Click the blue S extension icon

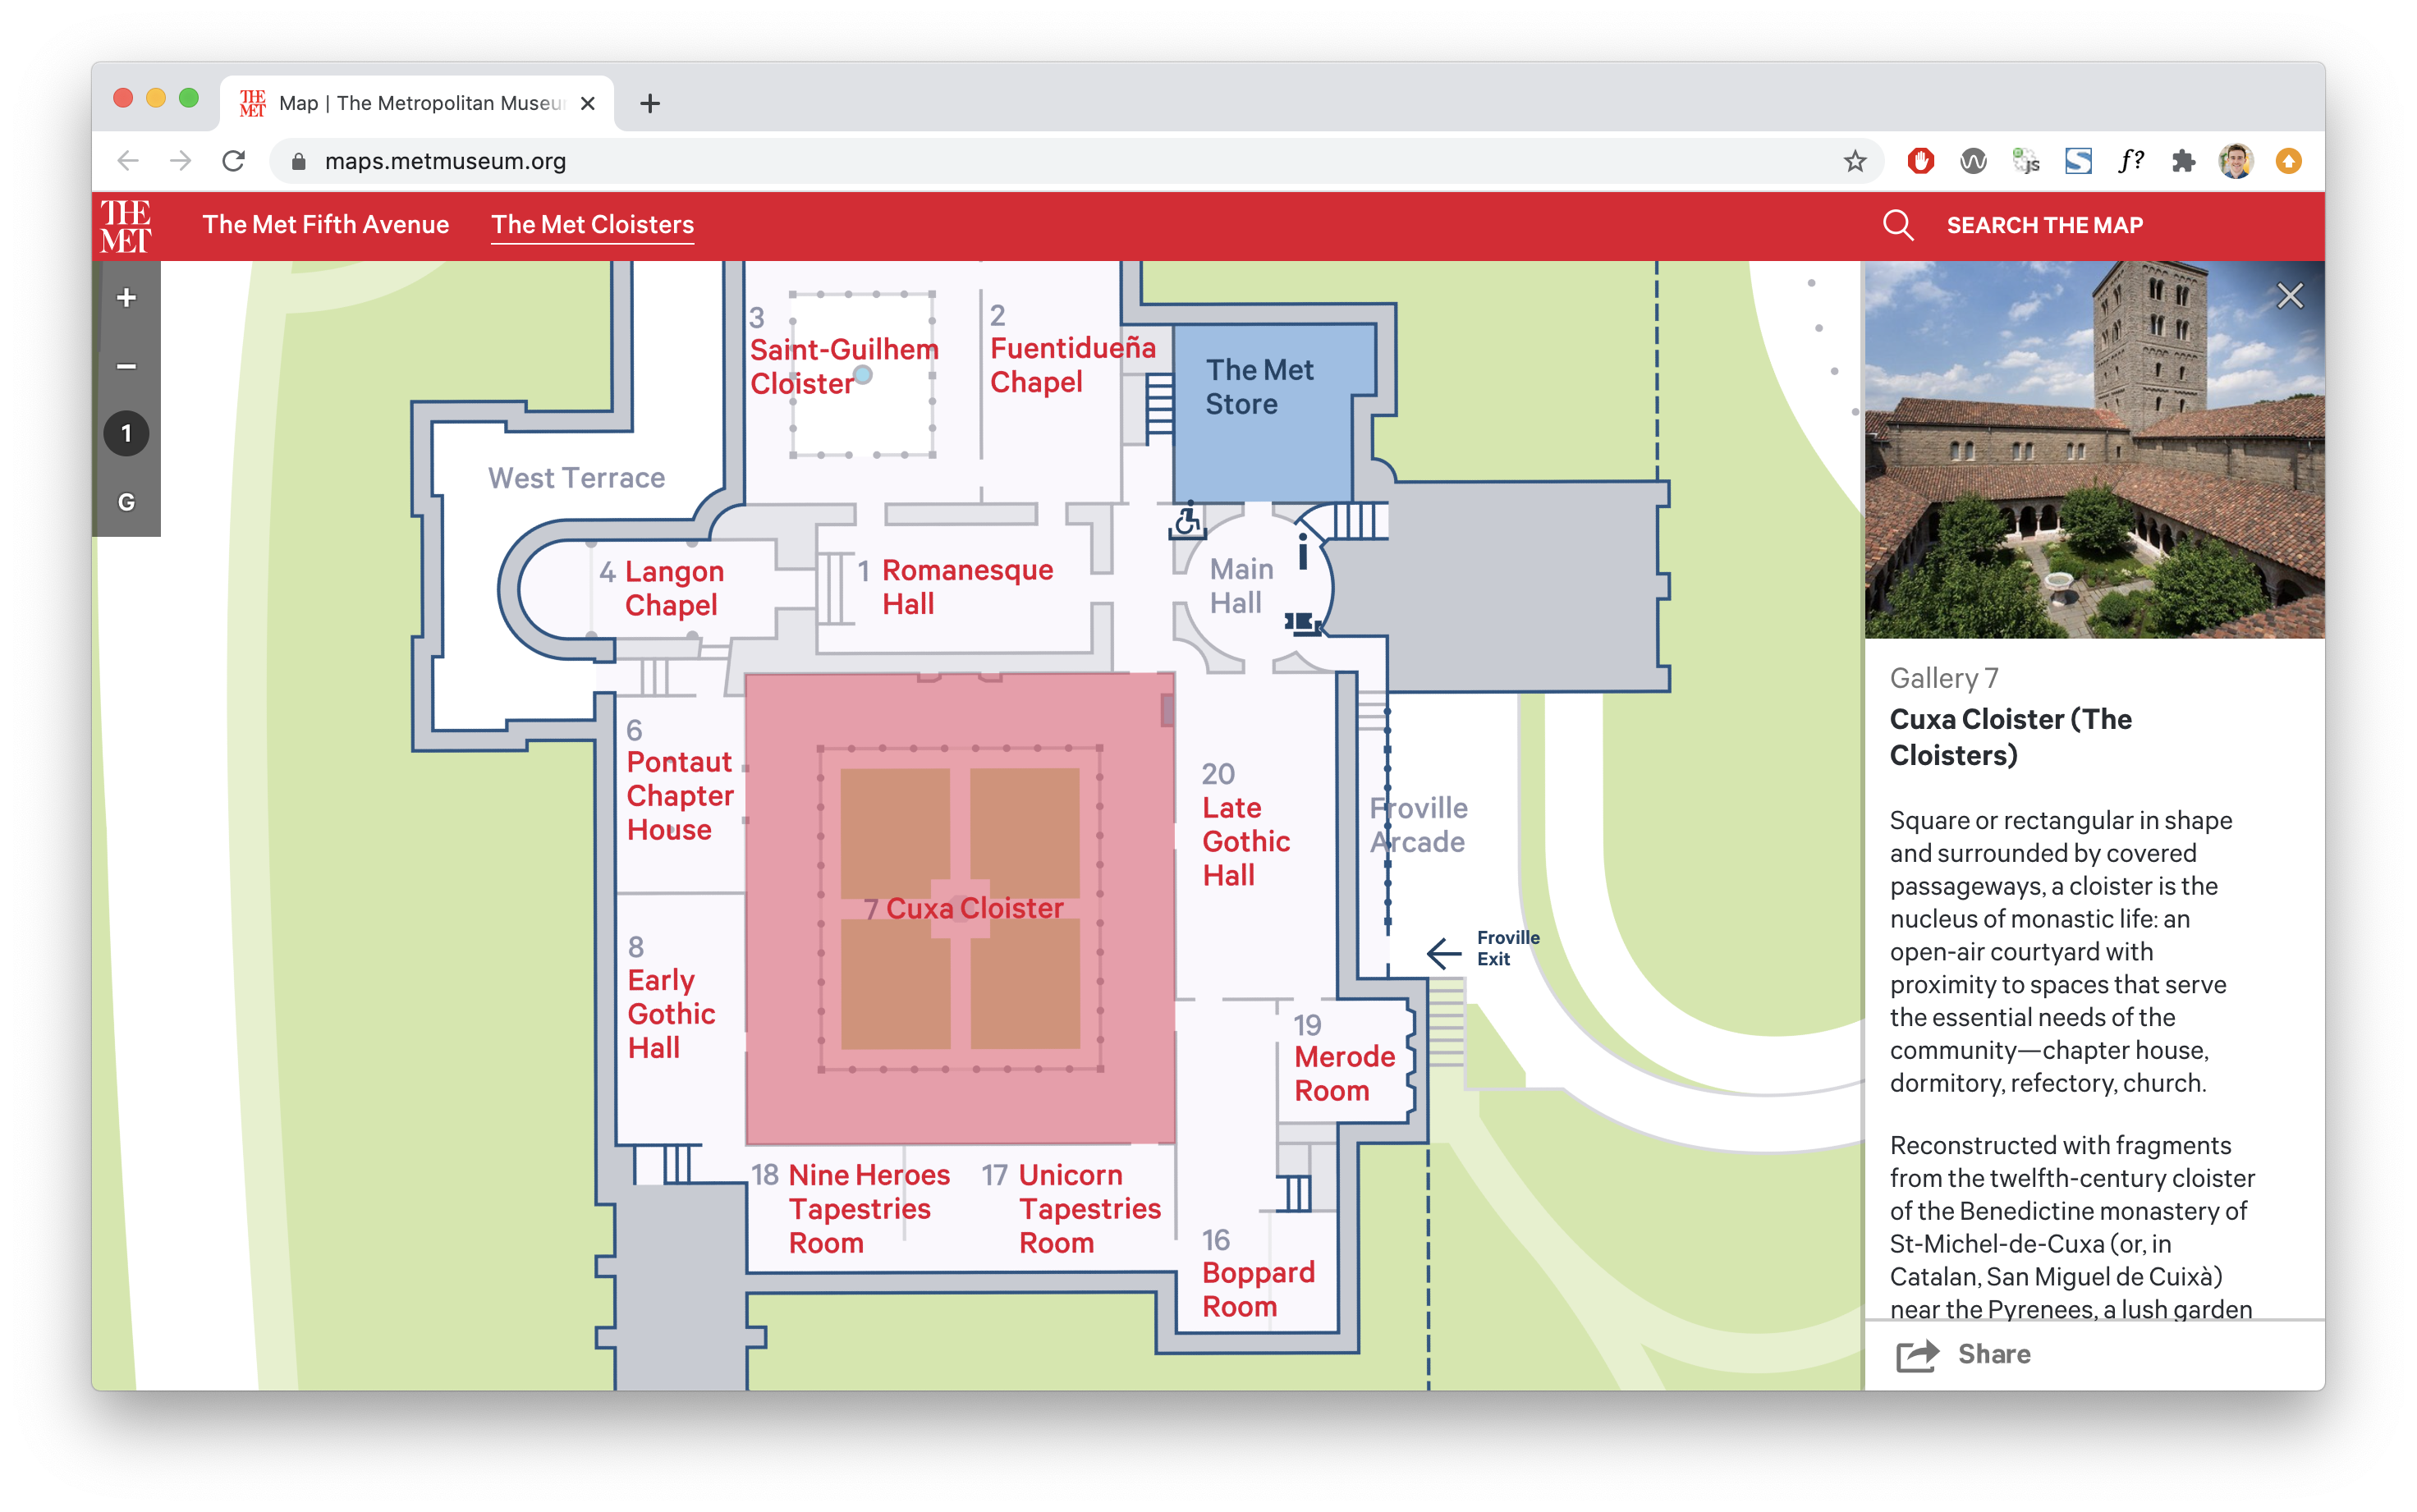point(2078,161)
